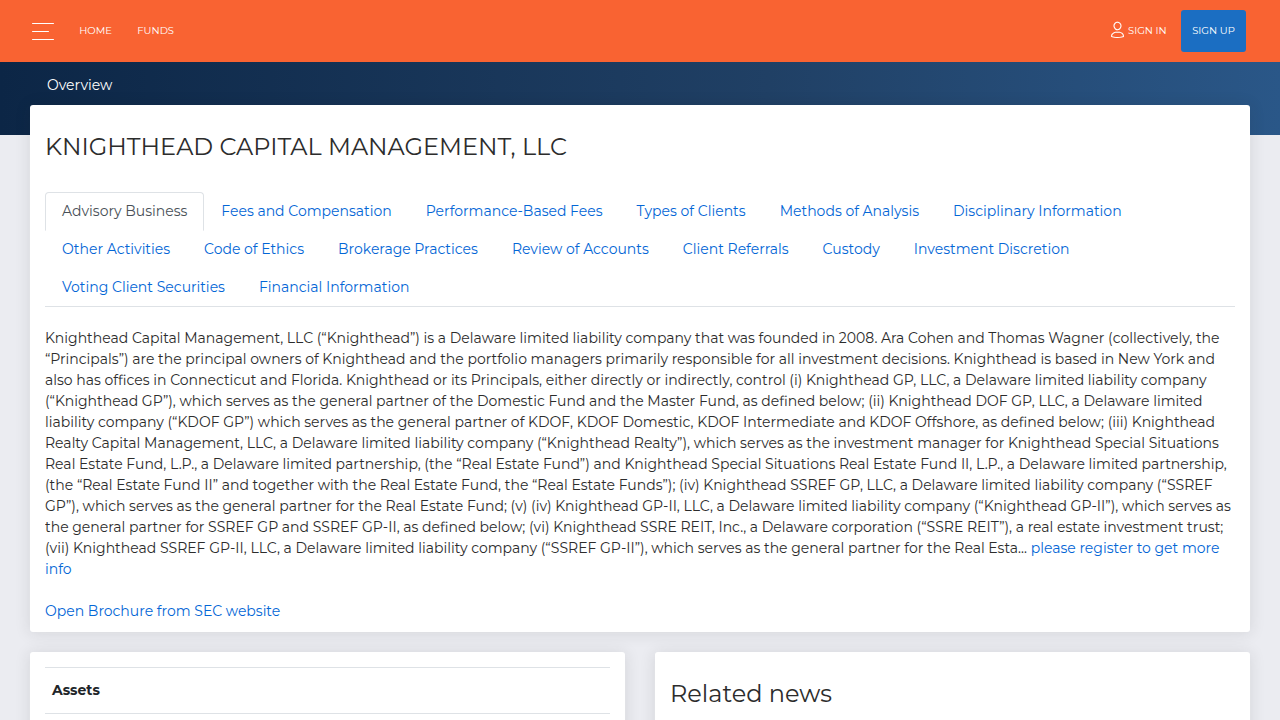This screenshot has width=1280, height=720.
Task: View the Voting Client Securities tab
Action: coord(143,287)
